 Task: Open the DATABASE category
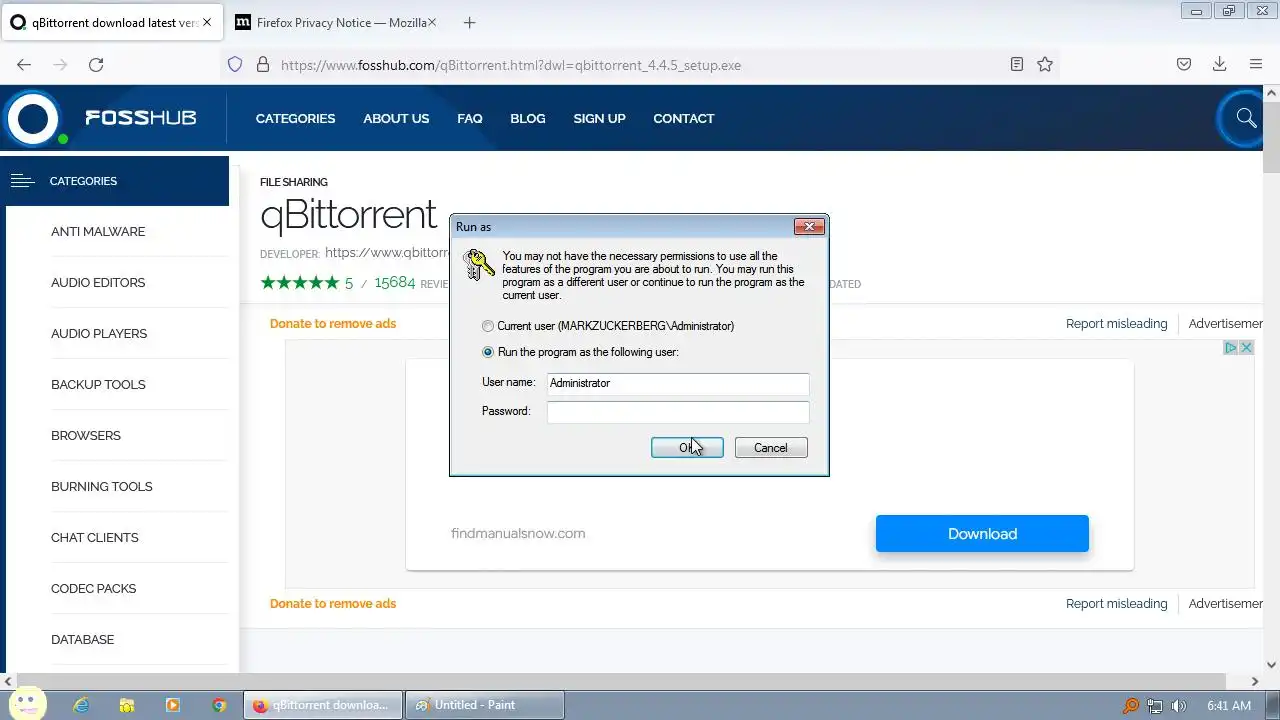(82, 639)
